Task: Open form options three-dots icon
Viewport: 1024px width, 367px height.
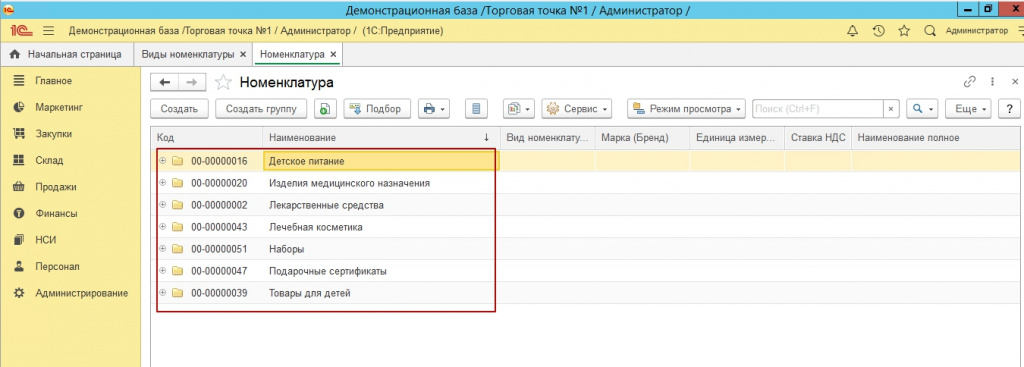Action: (993, 82)
